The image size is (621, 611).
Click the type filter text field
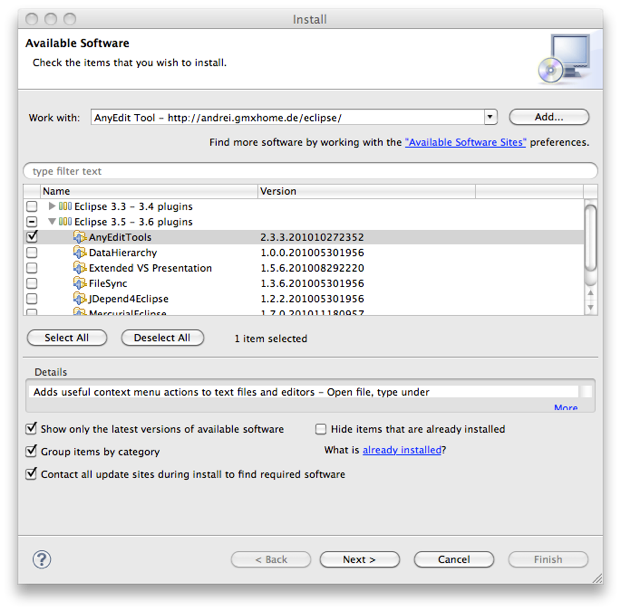tap(310, 171)
